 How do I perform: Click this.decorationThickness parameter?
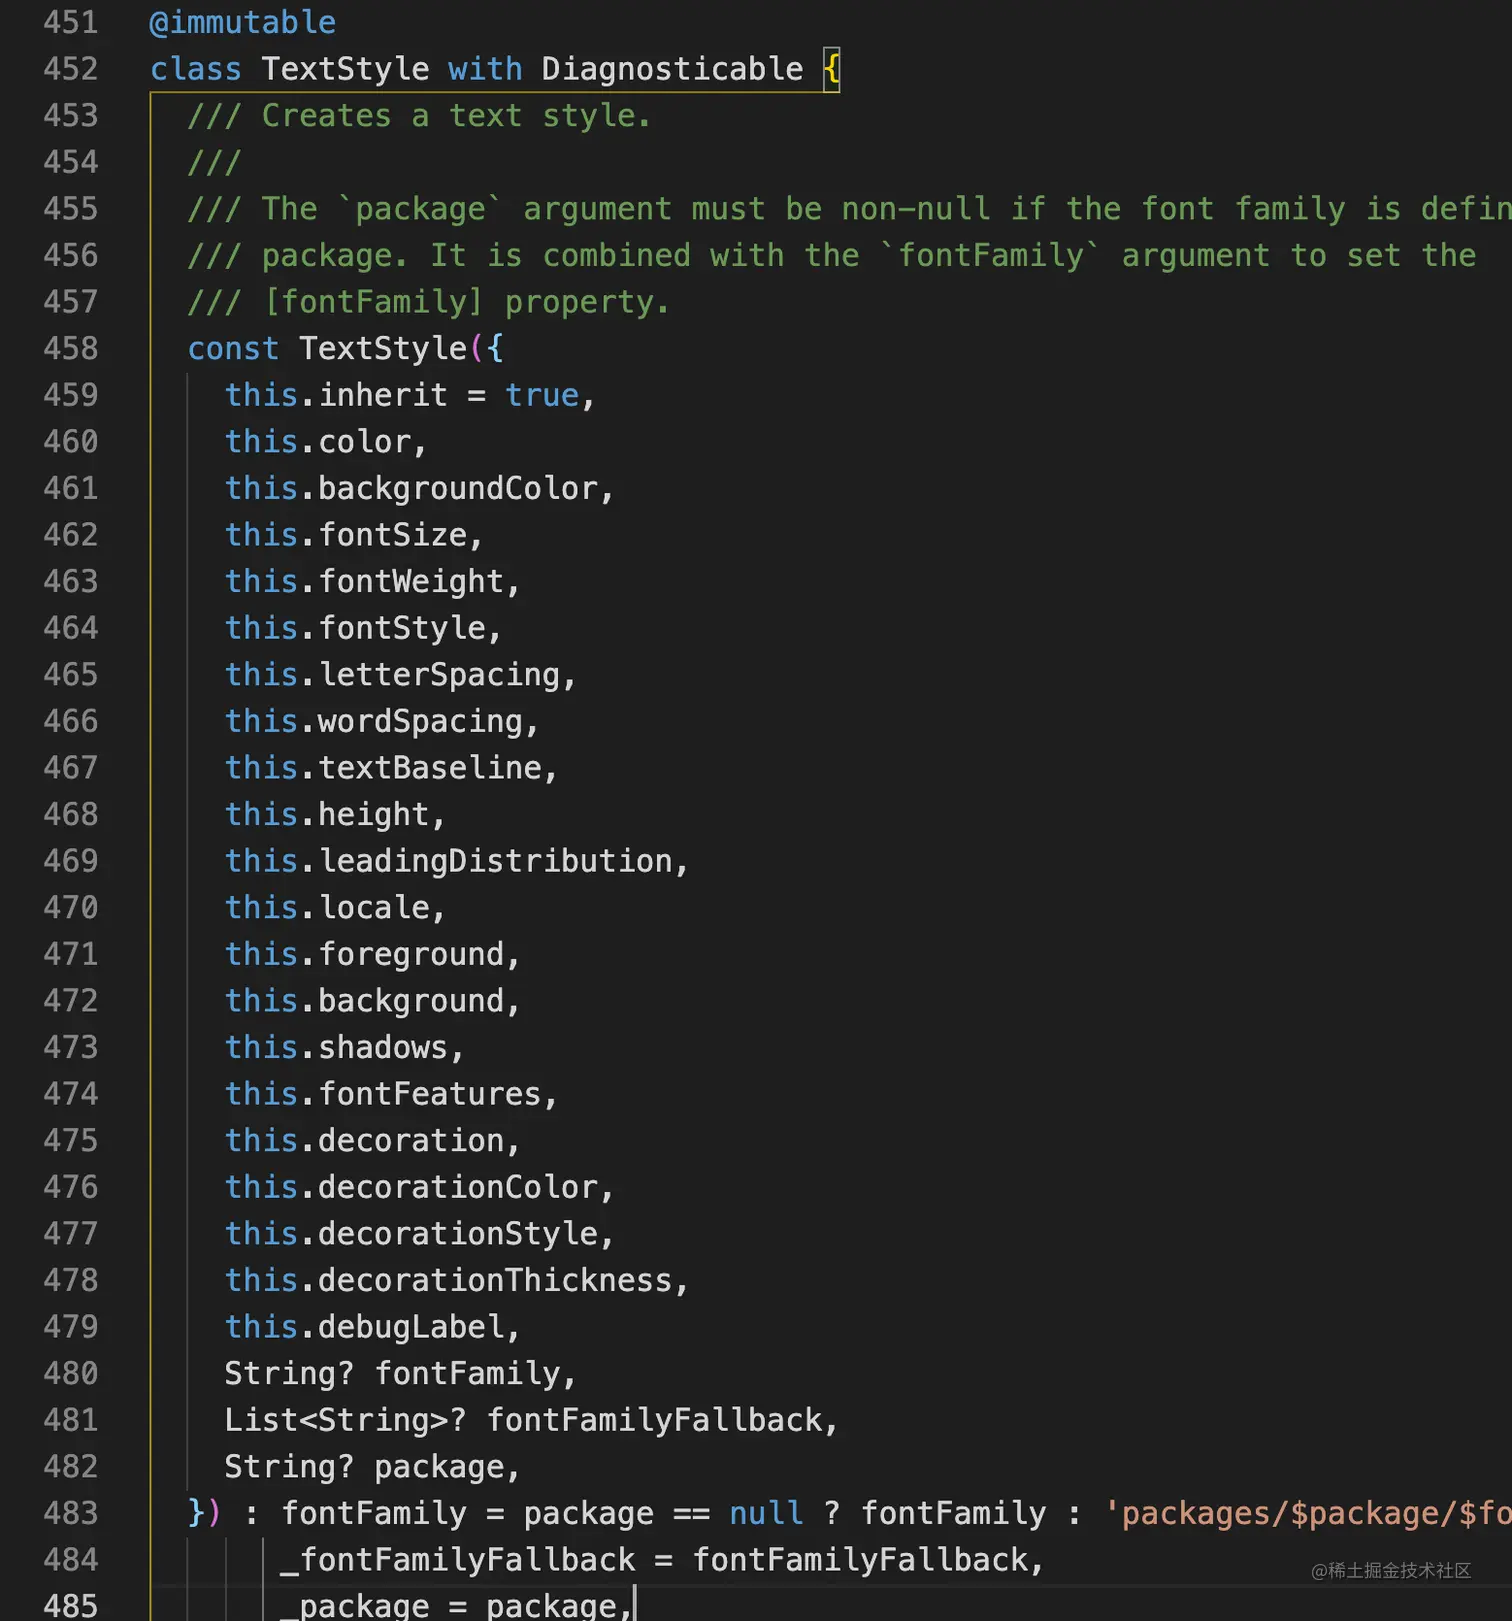tap(449, 1280)
